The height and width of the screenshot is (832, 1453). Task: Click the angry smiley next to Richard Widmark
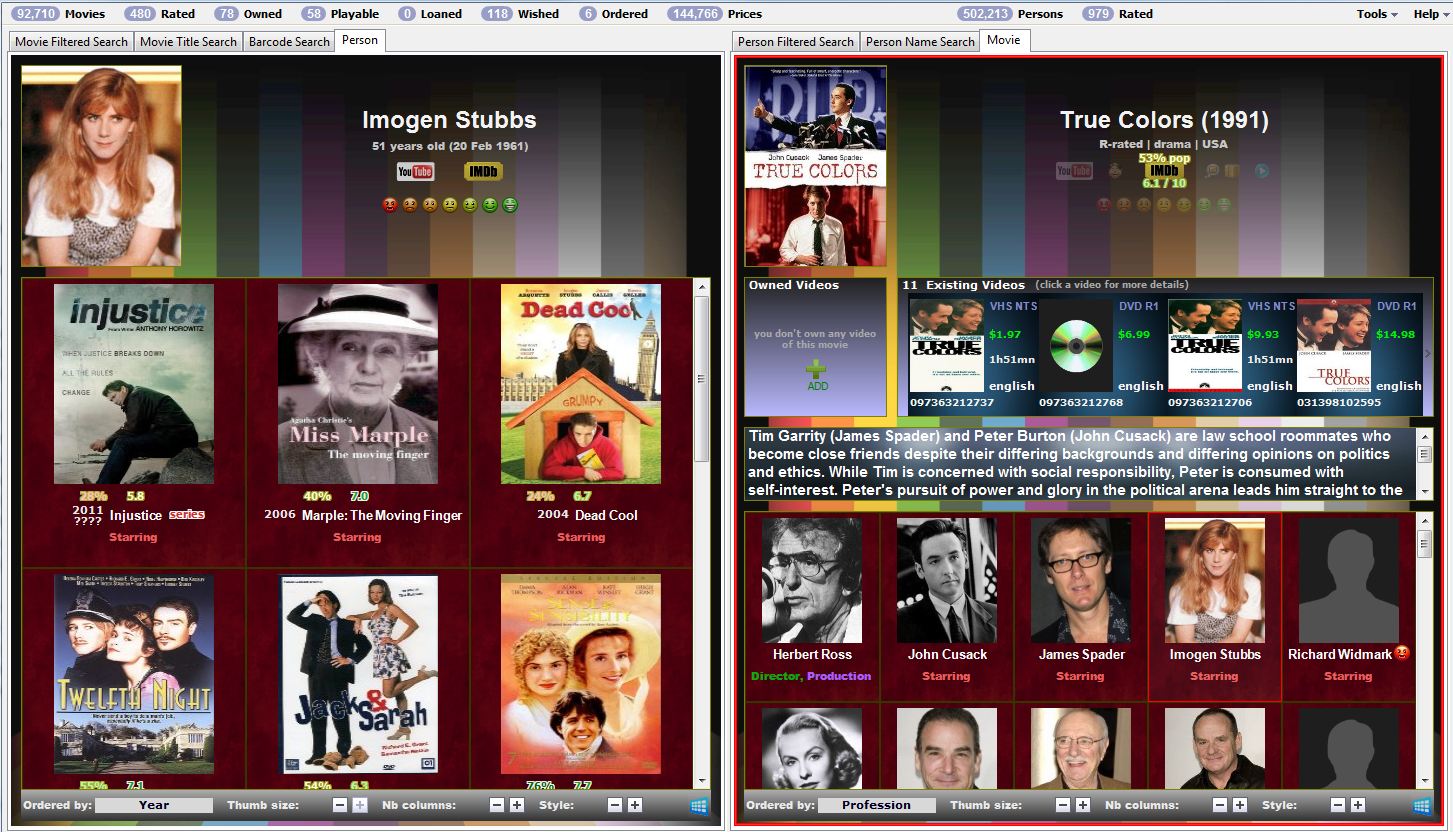point(1402,654)
